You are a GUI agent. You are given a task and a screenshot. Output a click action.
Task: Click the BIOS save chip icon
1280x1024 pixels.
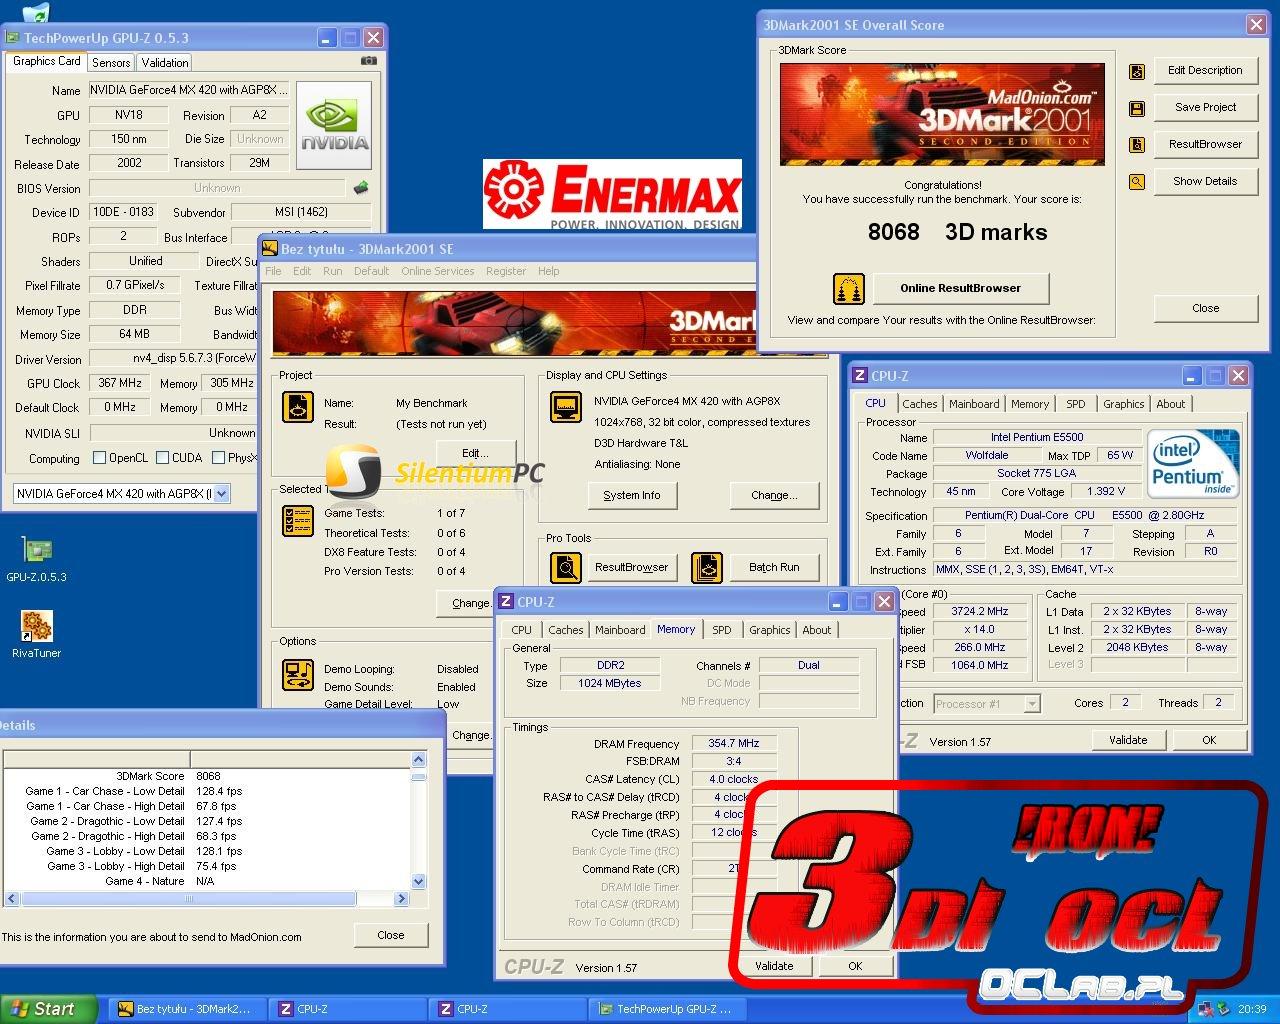[361, 187]
